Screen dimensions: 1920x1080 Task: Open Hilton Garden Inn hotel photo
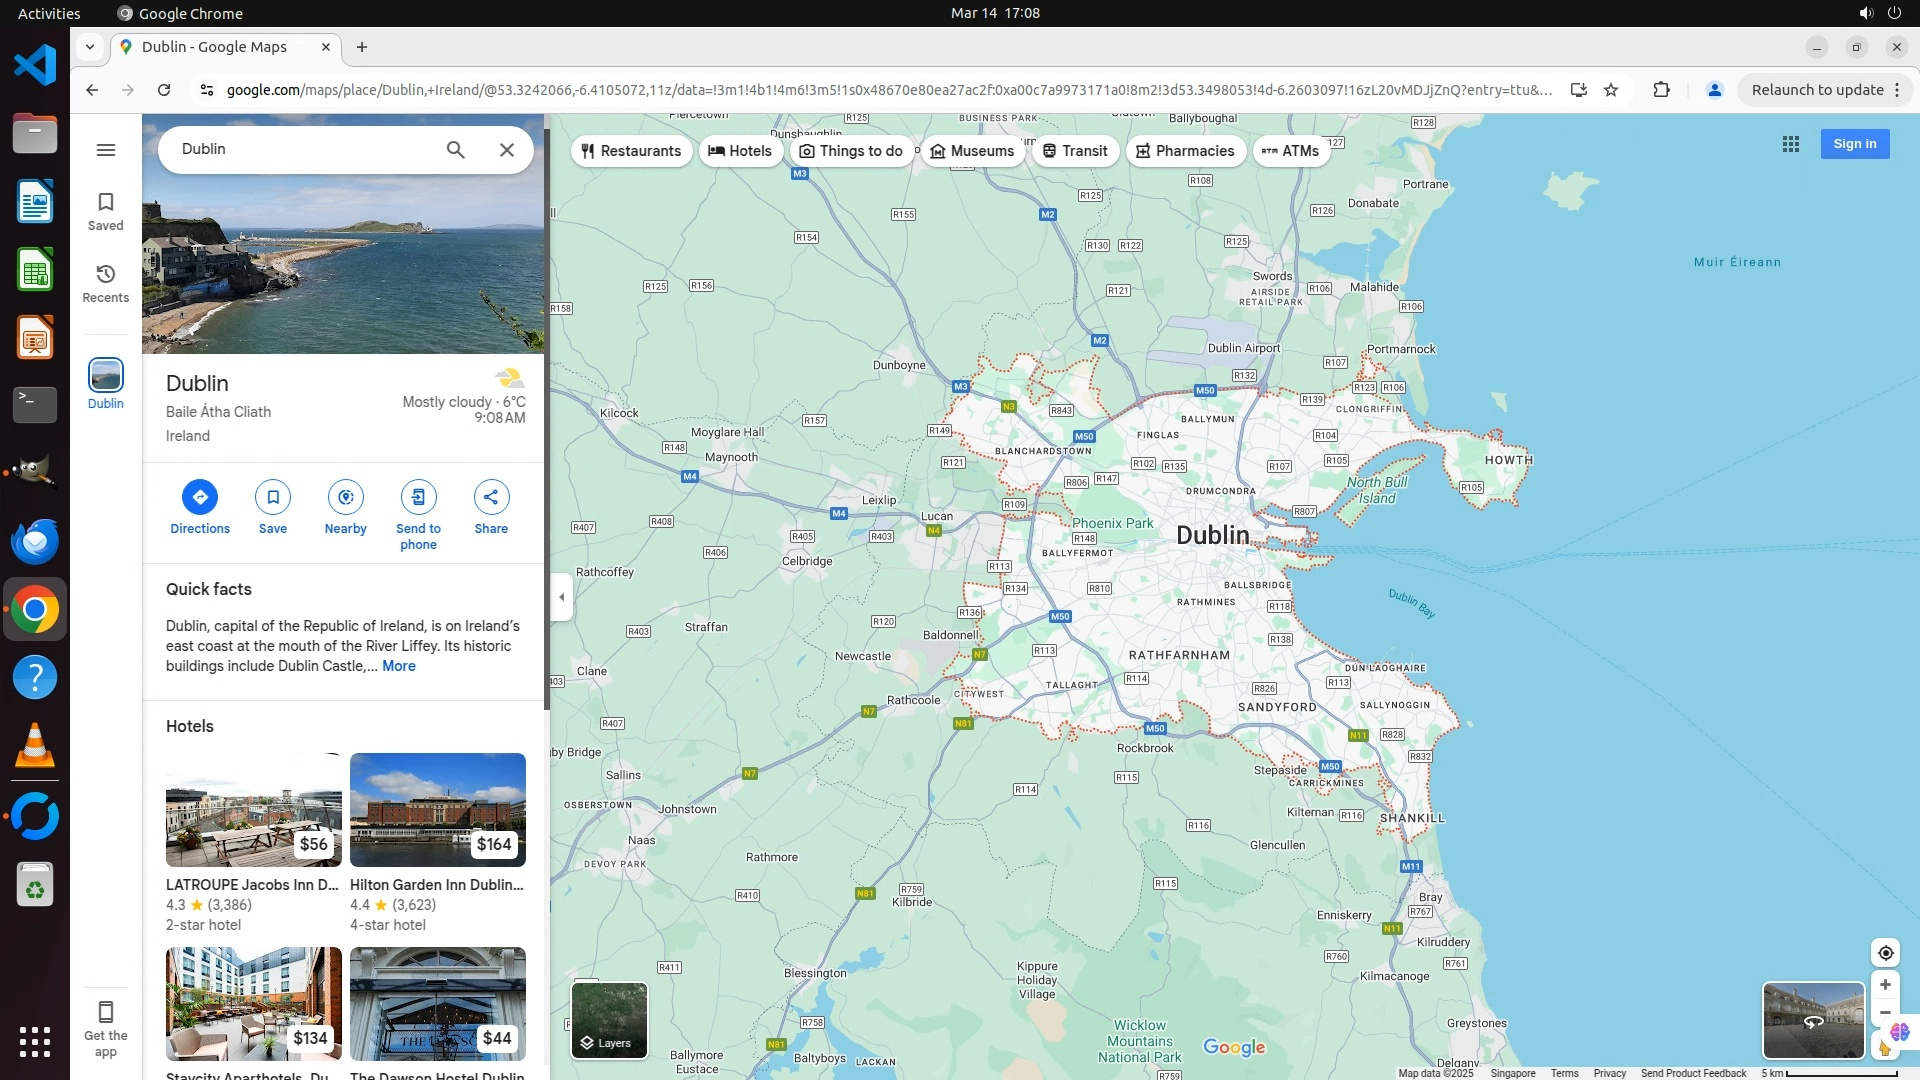click(437, 809)
